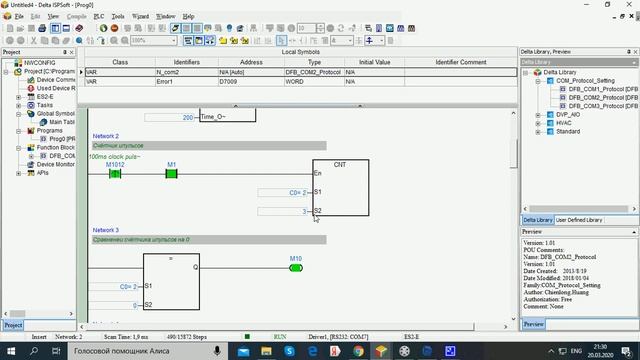Select Used Device Report tree item

pyautogui.click(x=56, y=88)
